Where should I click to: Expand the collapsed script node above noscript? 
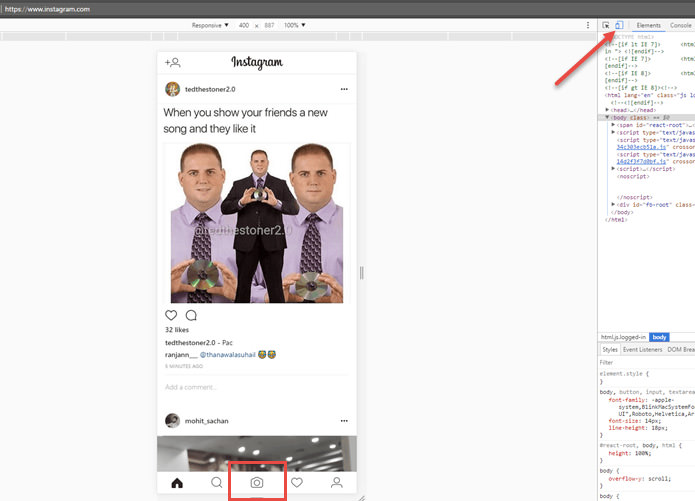613,169
